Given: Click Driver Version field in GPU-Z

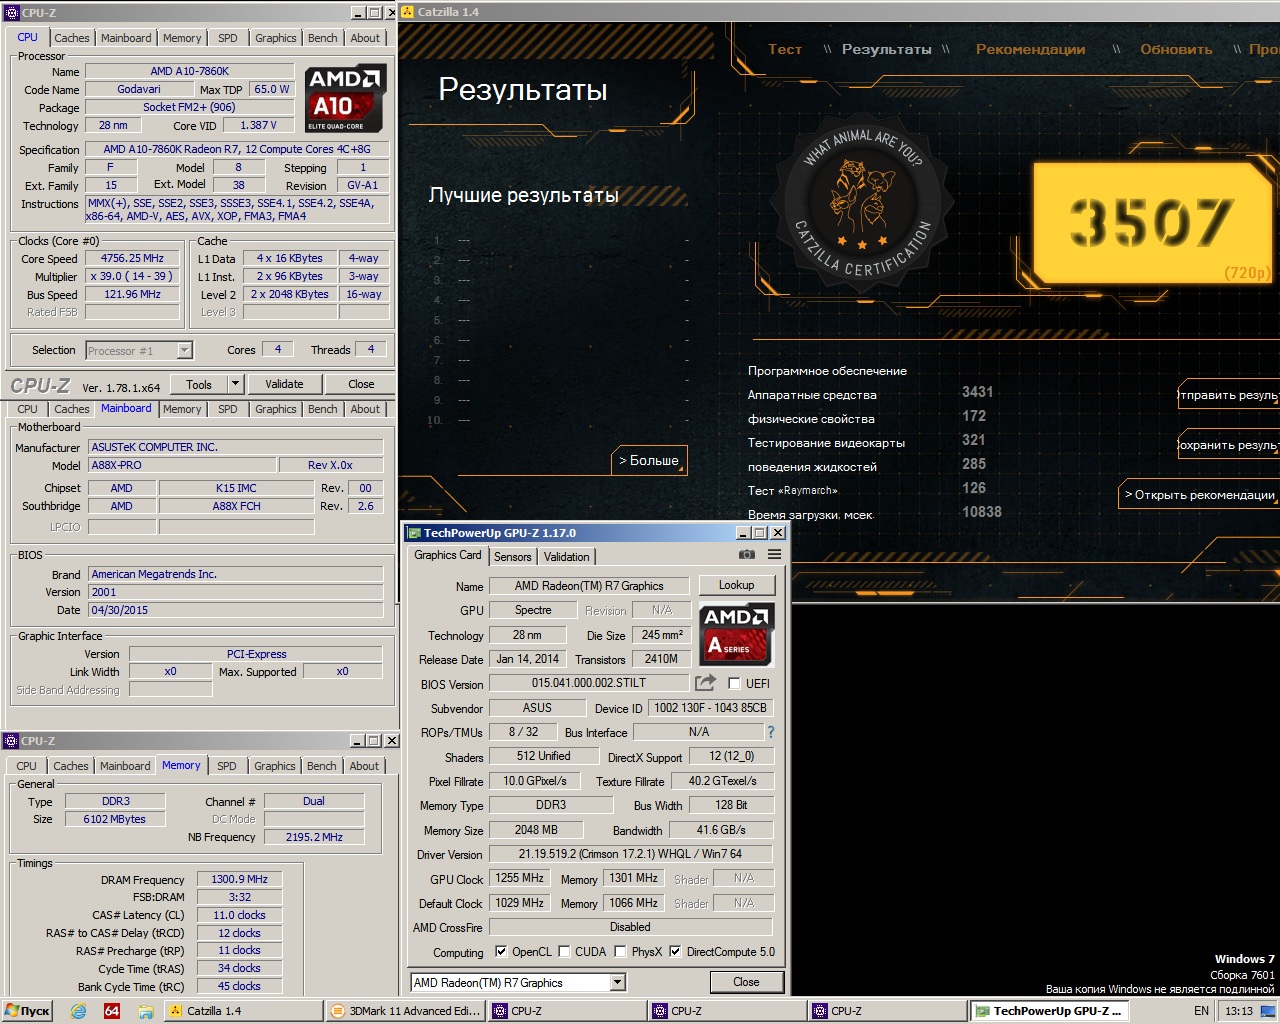Looking at the screenshot, I should [630, 854].
